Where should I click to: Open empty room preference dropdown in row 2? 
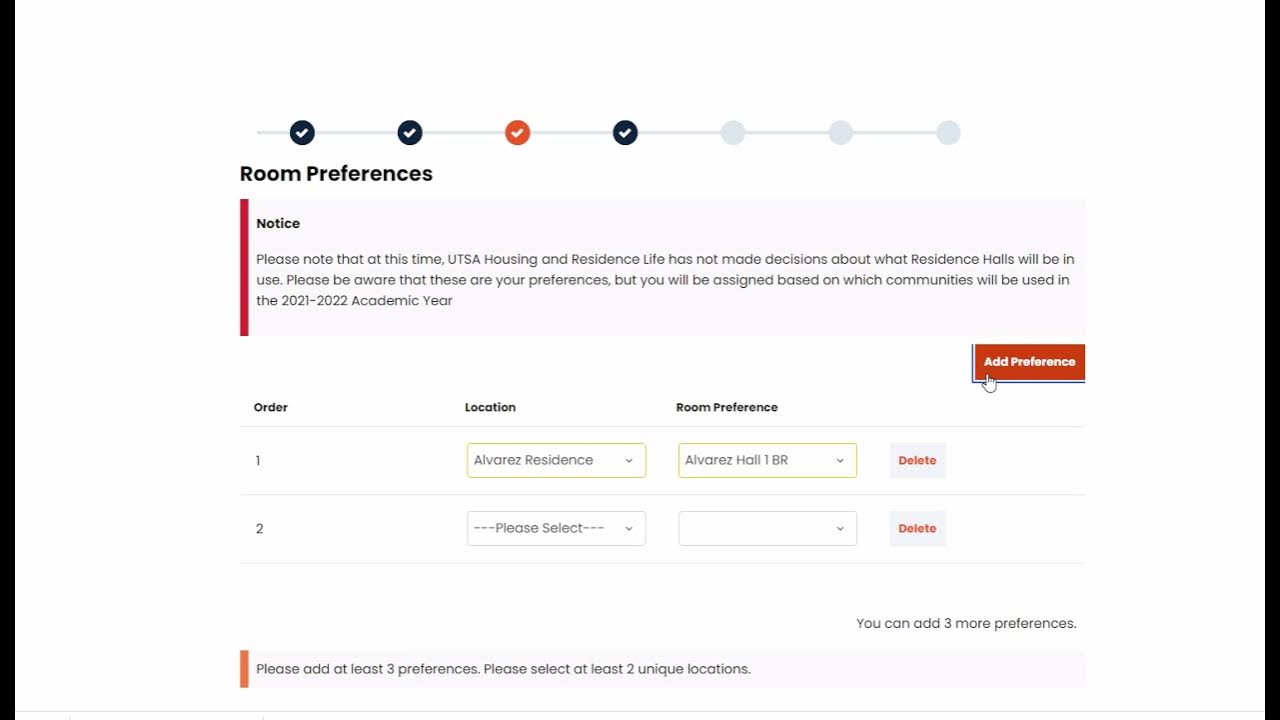767,528
